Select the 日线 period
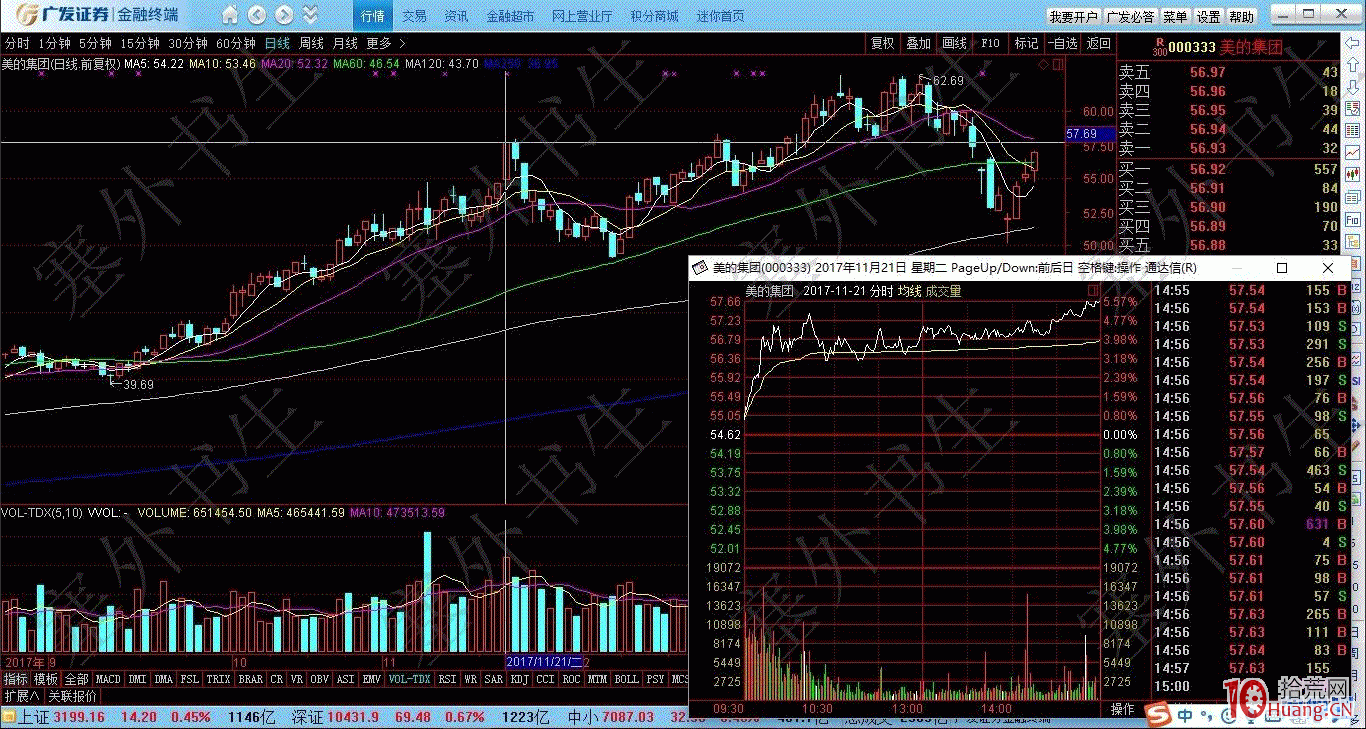Viewport: 1366px width, 729px height. 277,43
